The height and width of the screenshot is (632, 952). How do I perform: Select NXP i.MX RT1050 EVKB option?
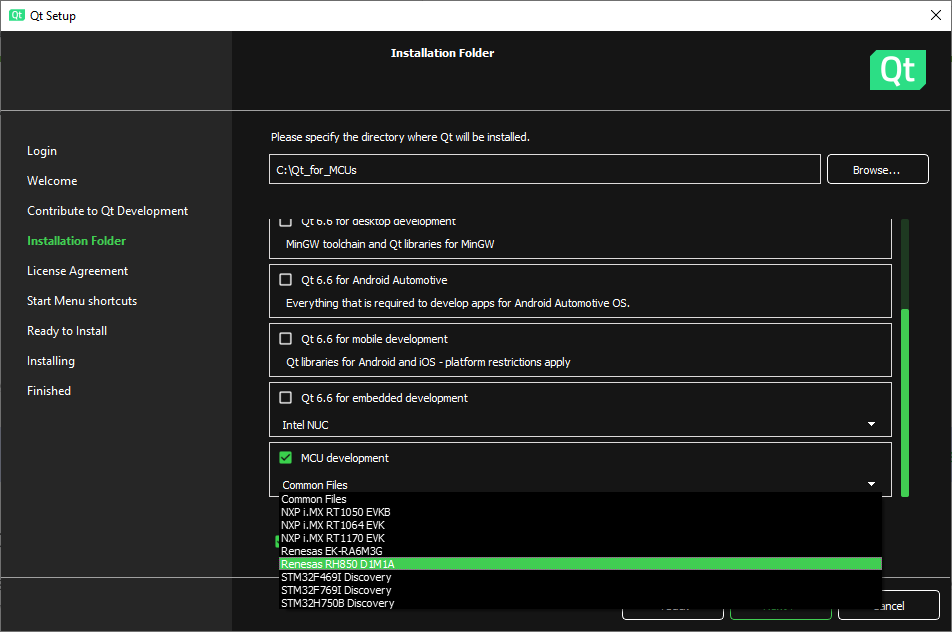[x=400, y=512]
